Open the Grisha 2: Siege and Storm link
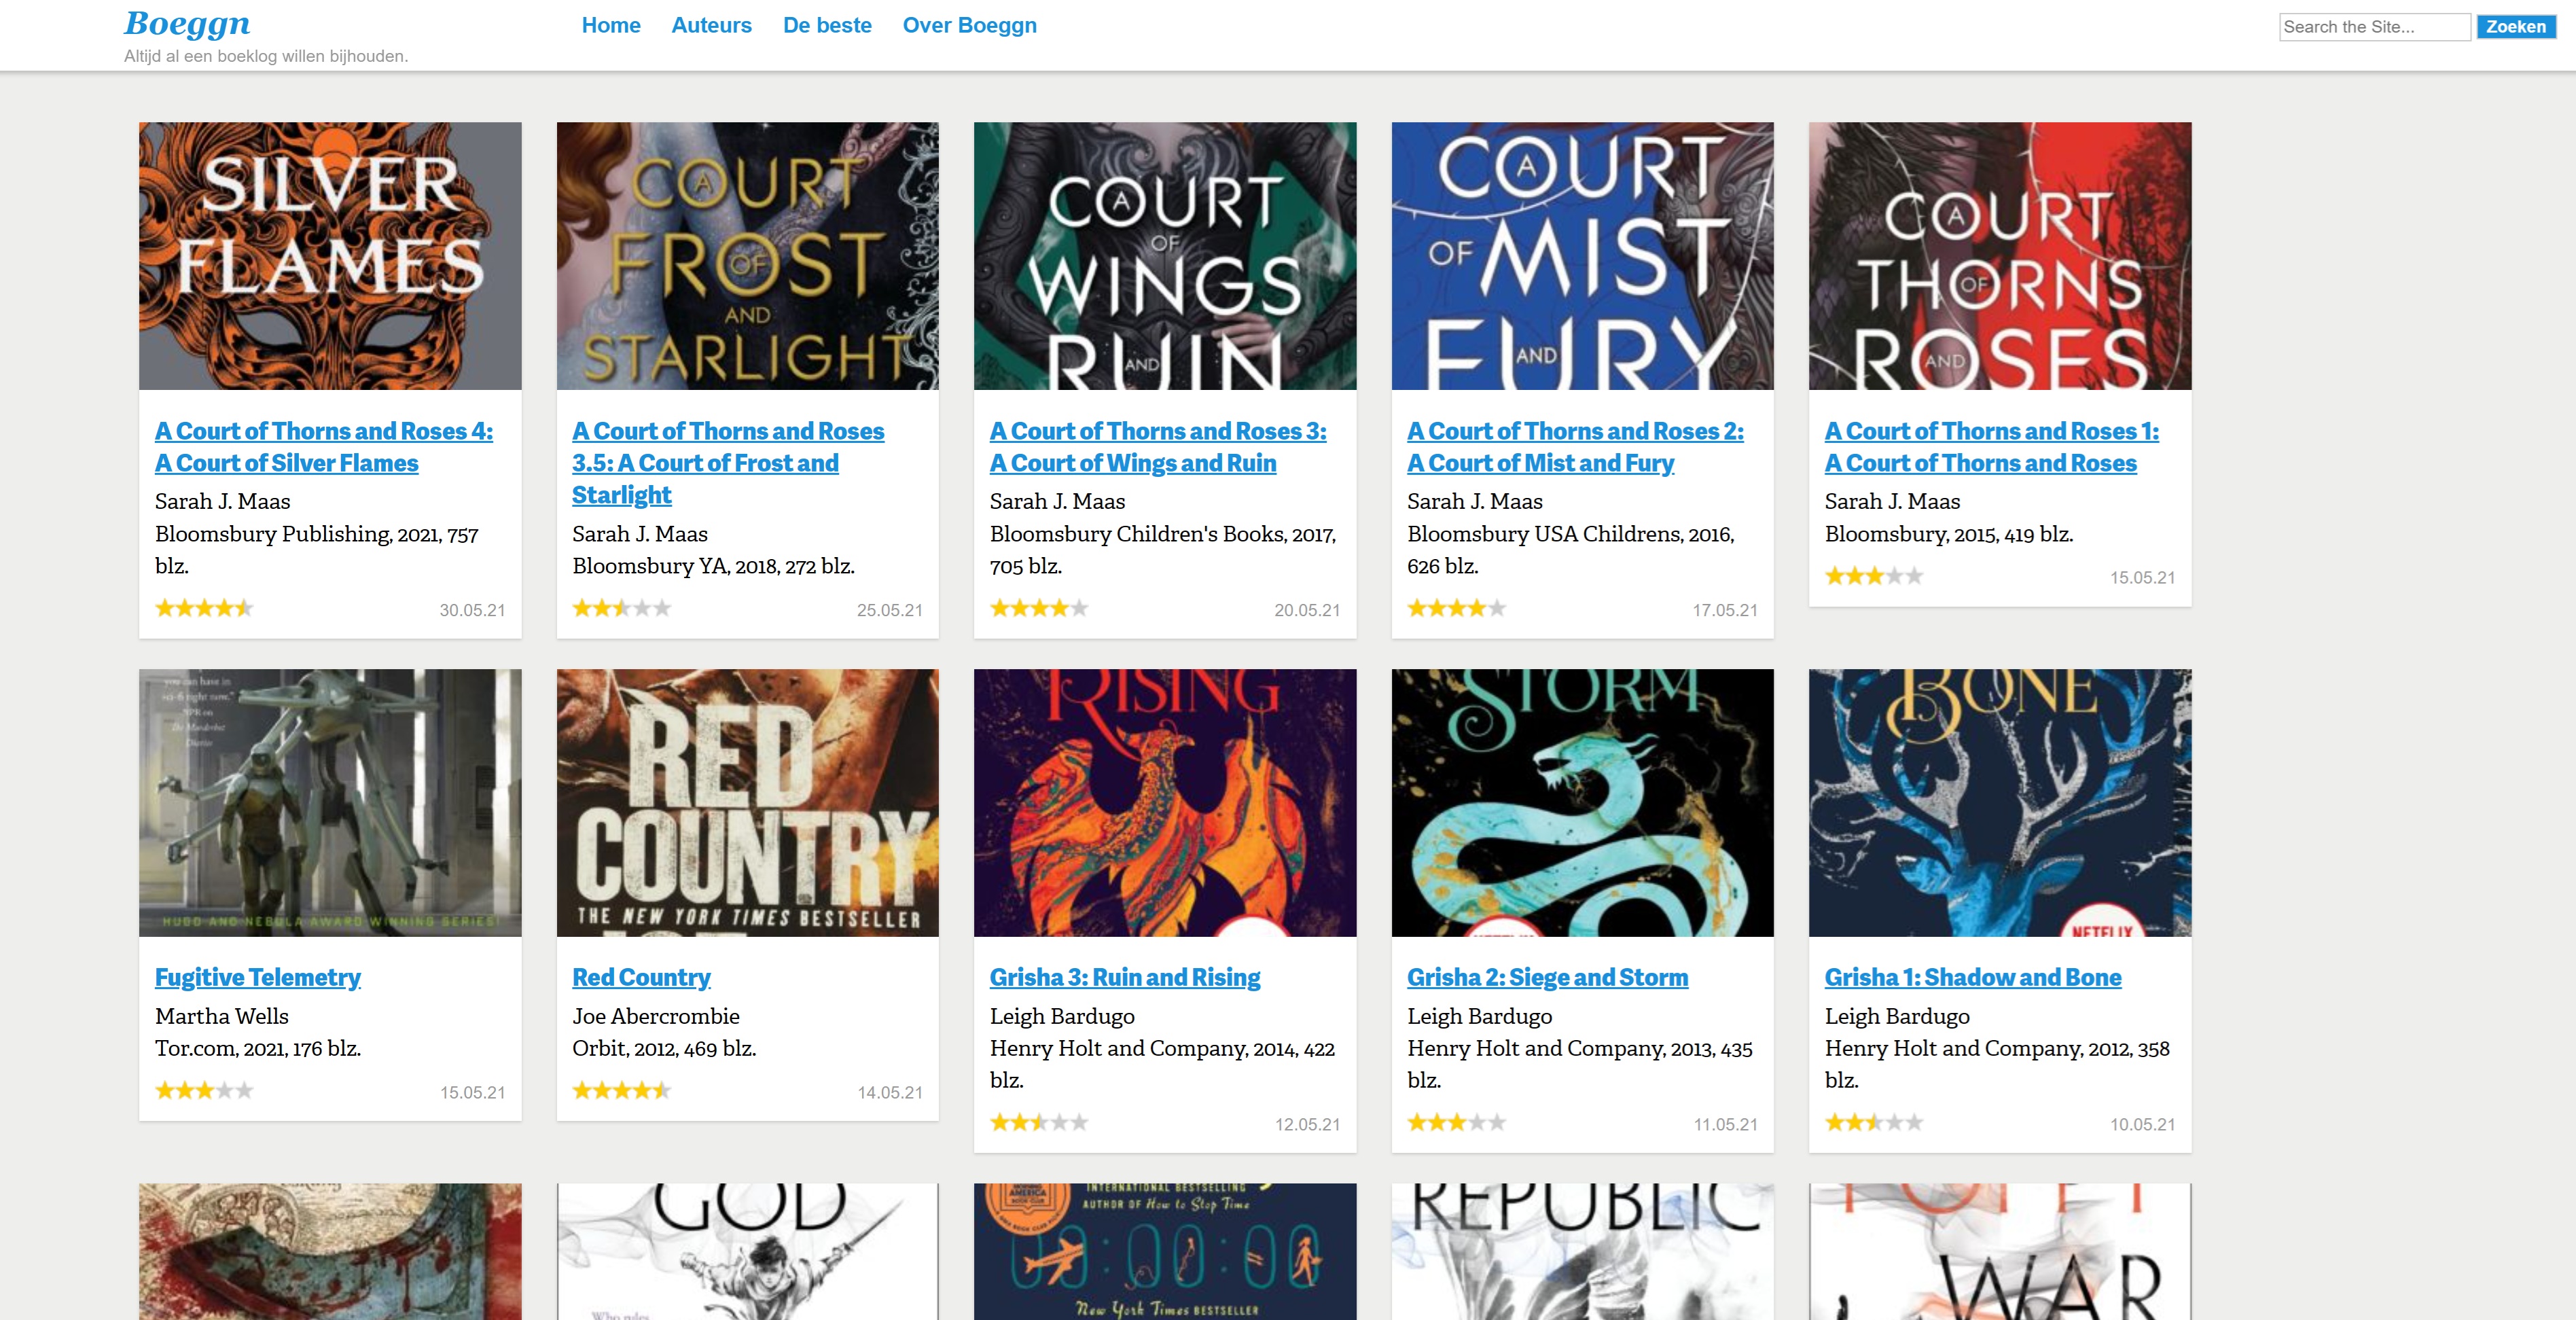 coord(1547,977)
